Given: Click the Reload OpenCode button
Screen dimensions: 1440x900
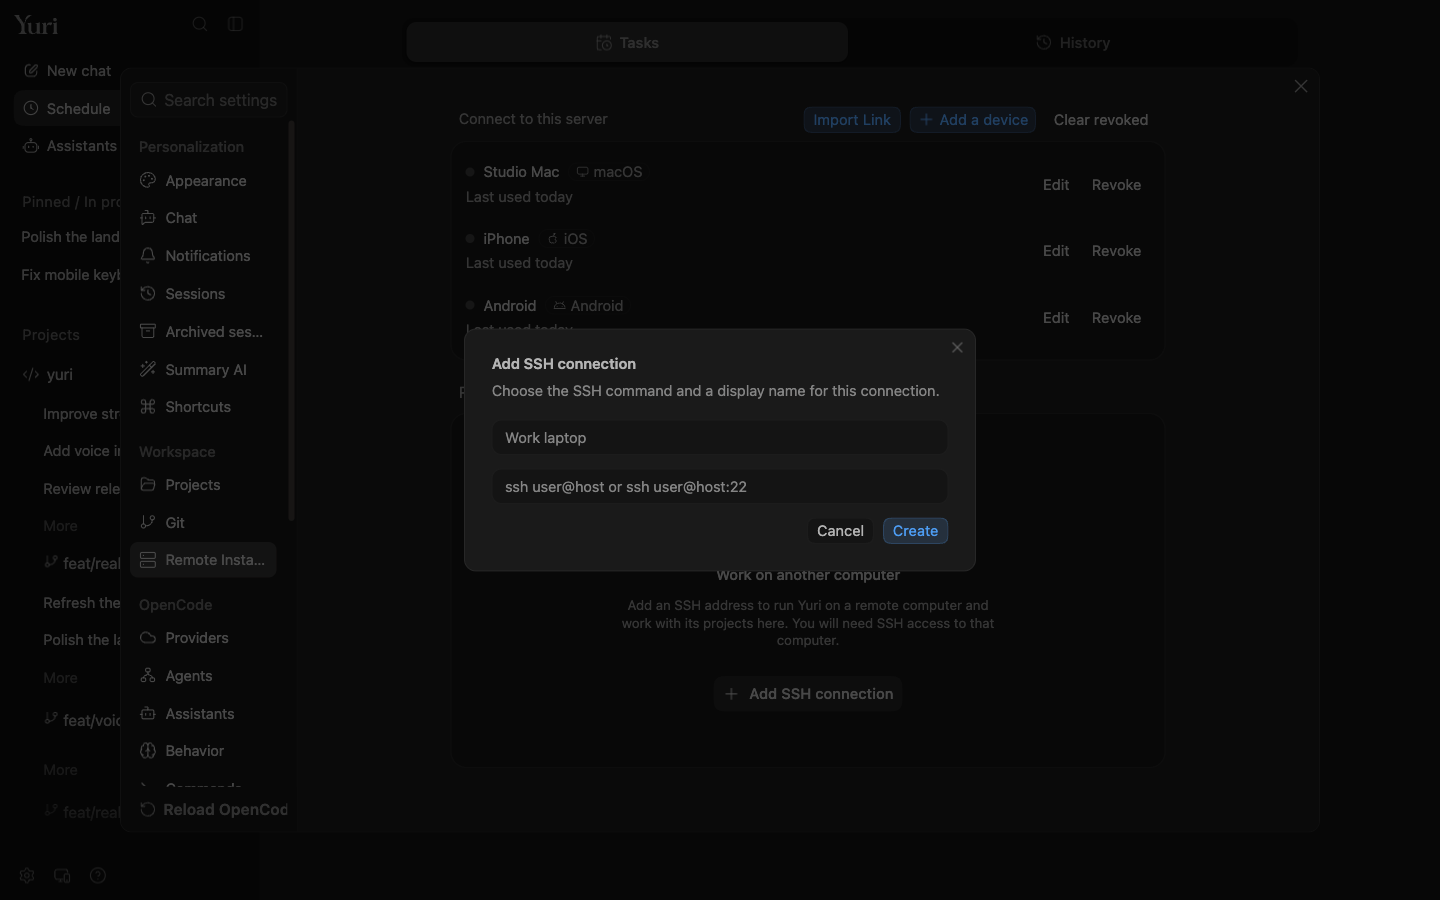Looking at the screenshot, I should coord(213,810).
